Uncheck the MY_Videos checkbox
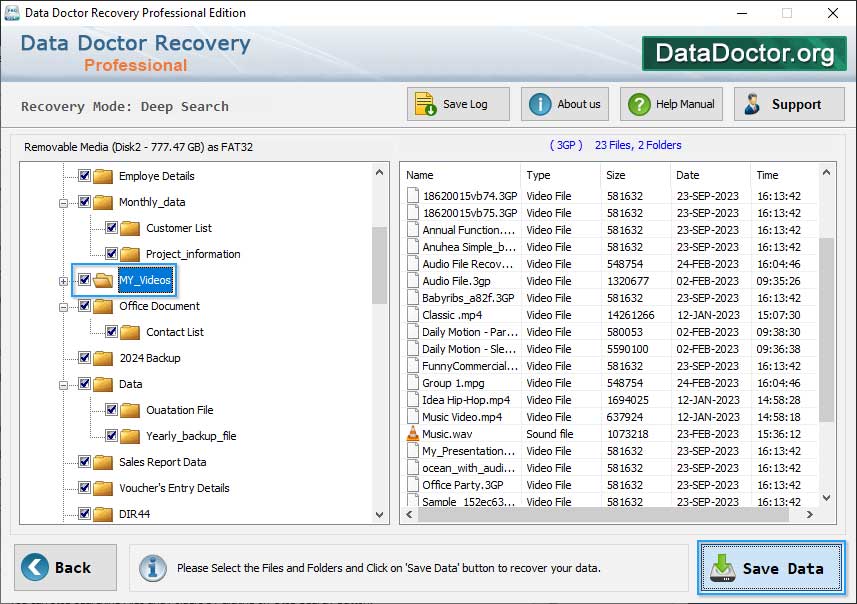 84,279
